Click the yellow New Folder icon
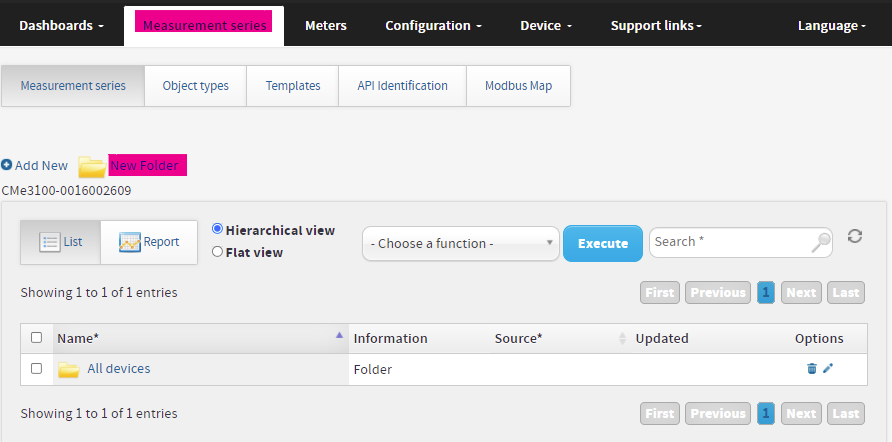 (x=92, y=167)
